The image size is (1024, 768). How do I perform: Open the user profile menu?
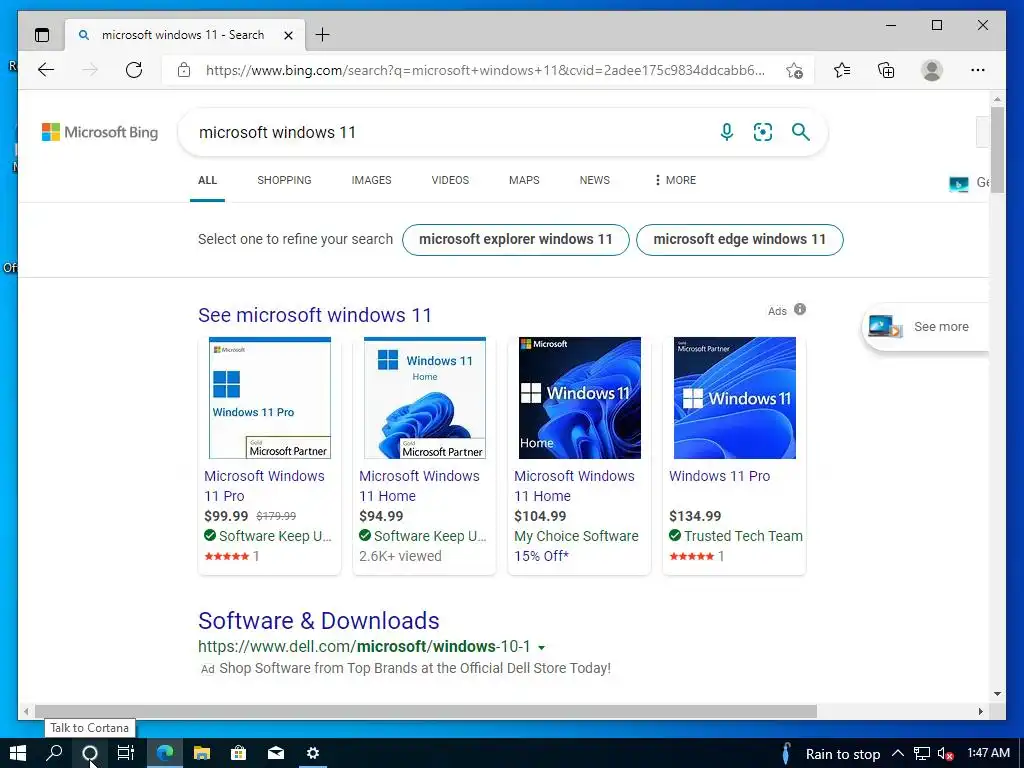(932, 70)
